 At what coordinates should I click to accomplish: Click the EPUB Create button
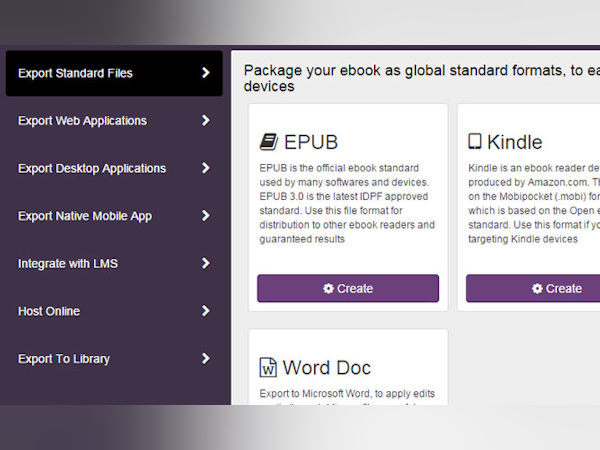(x=348, y=288)
